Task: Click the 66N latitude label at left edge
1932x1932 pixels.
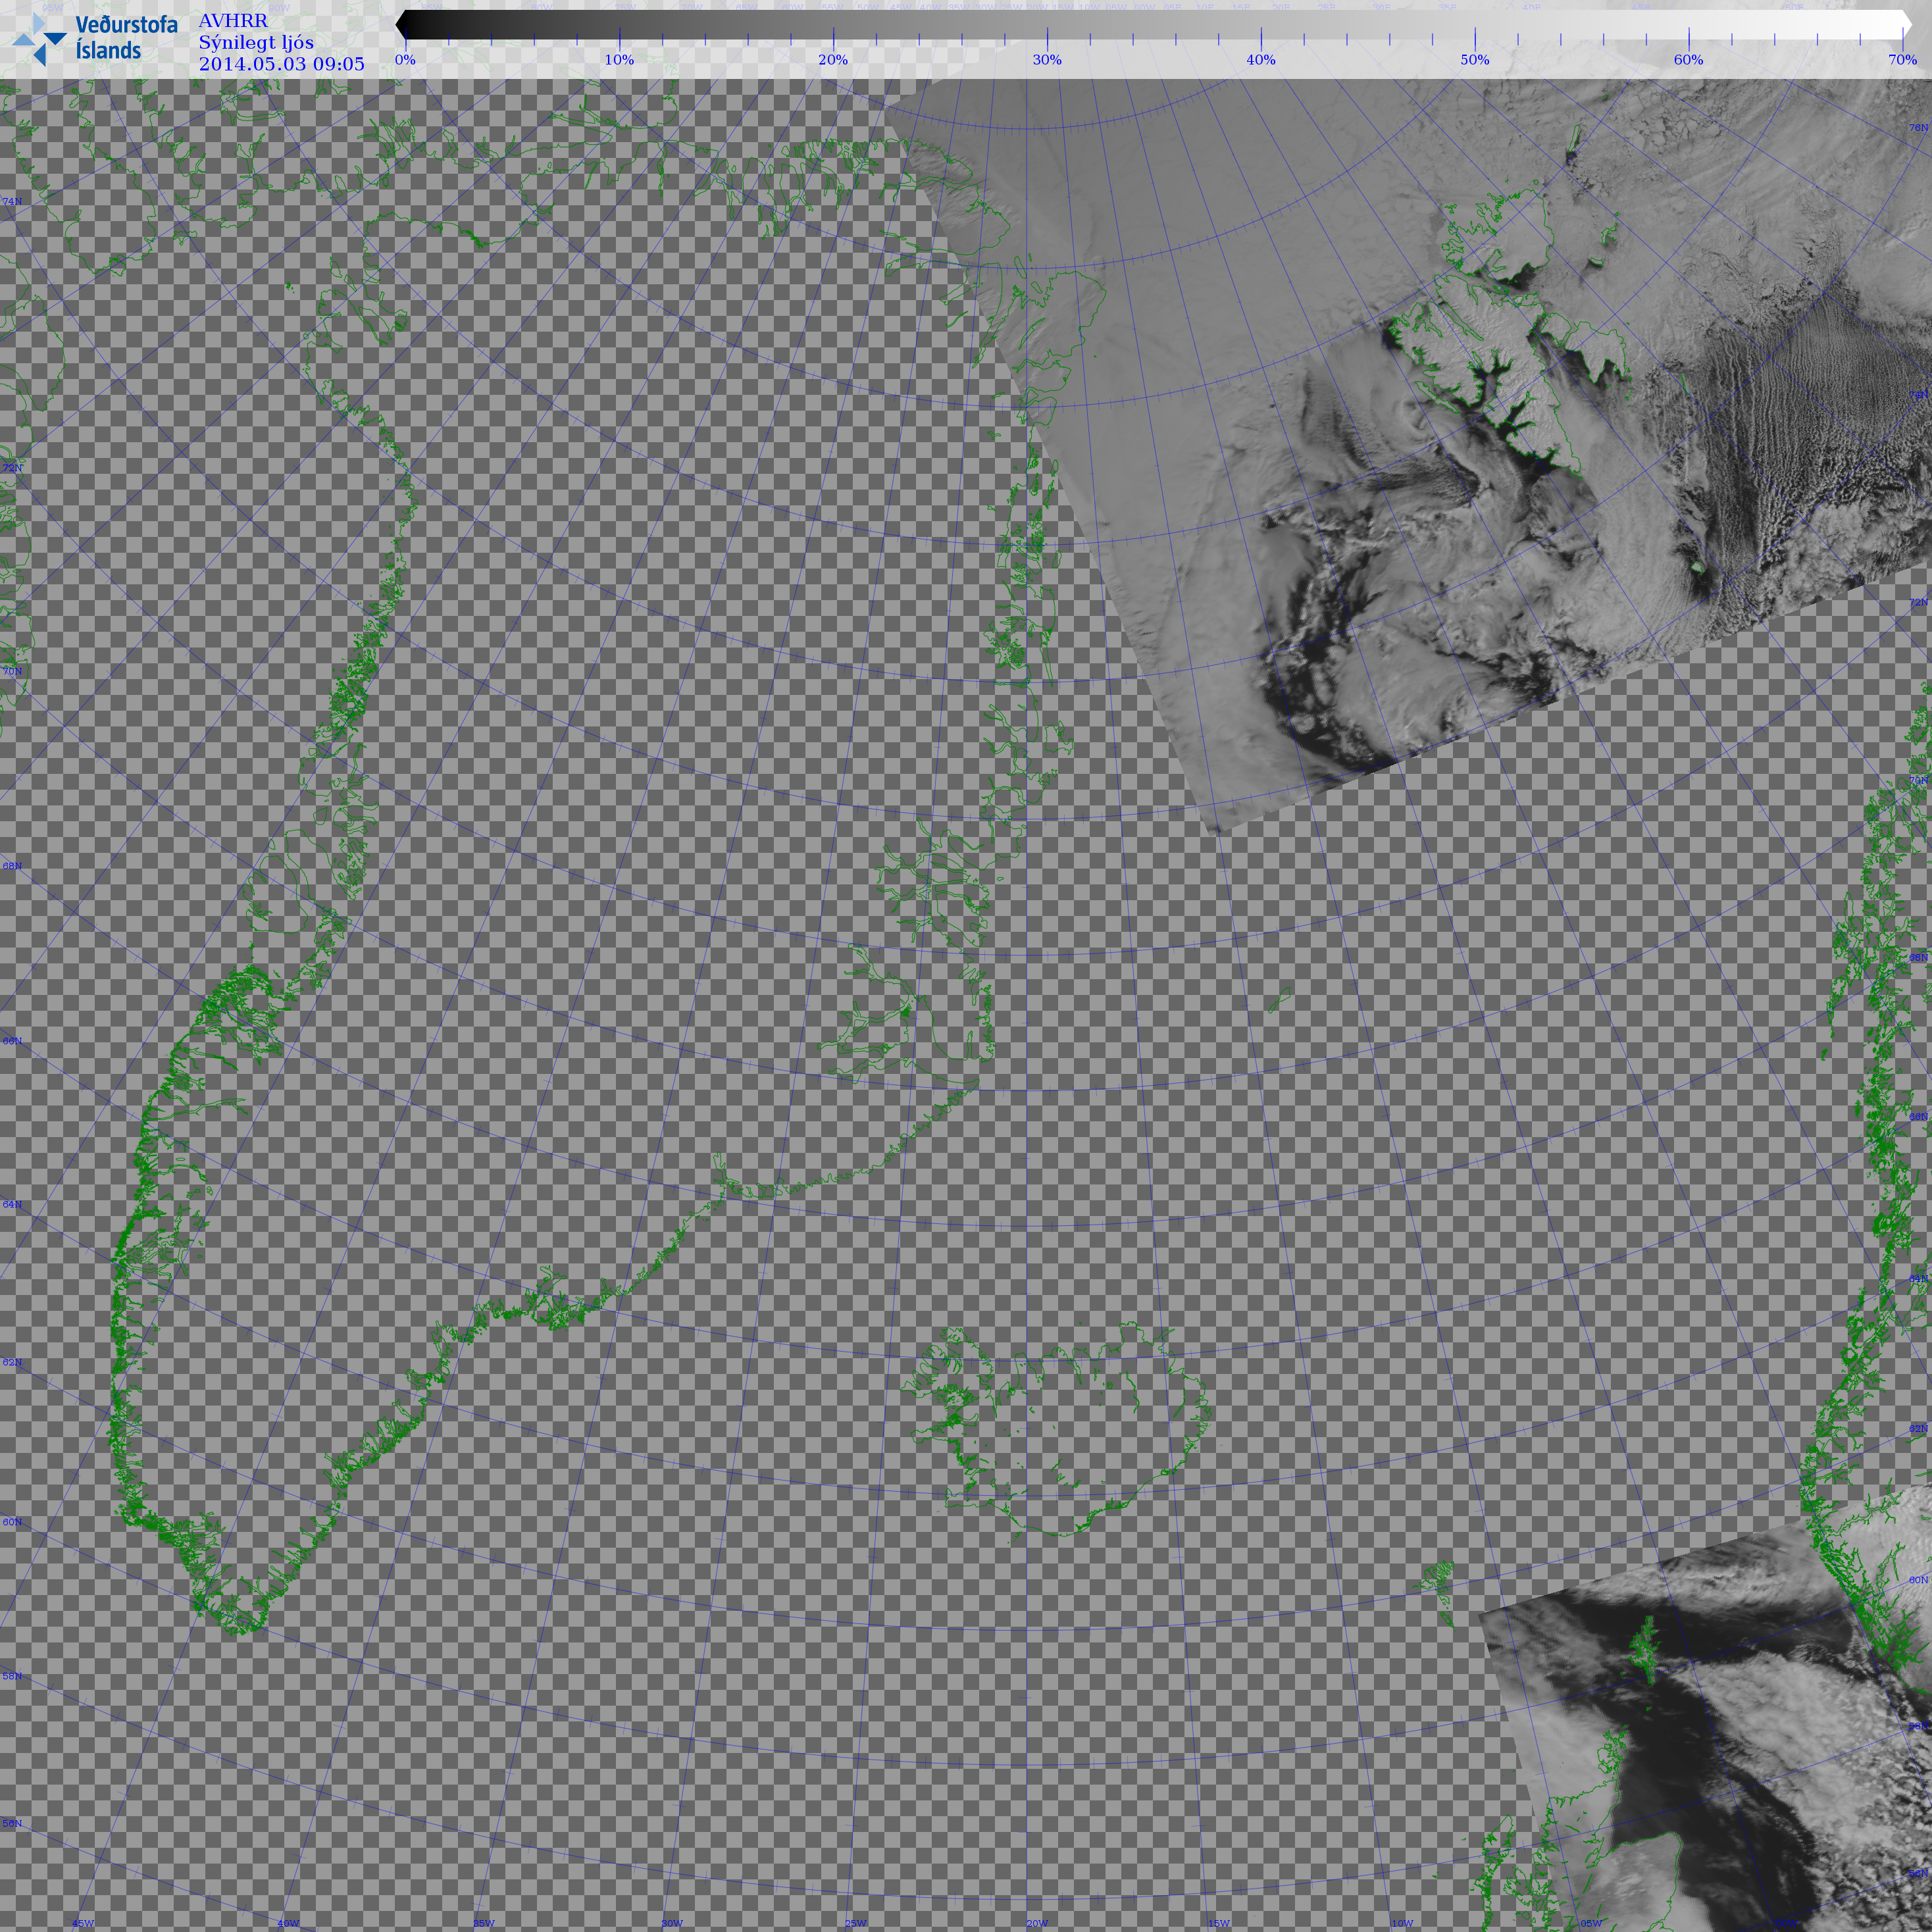Action: [x=12, y=1041]
